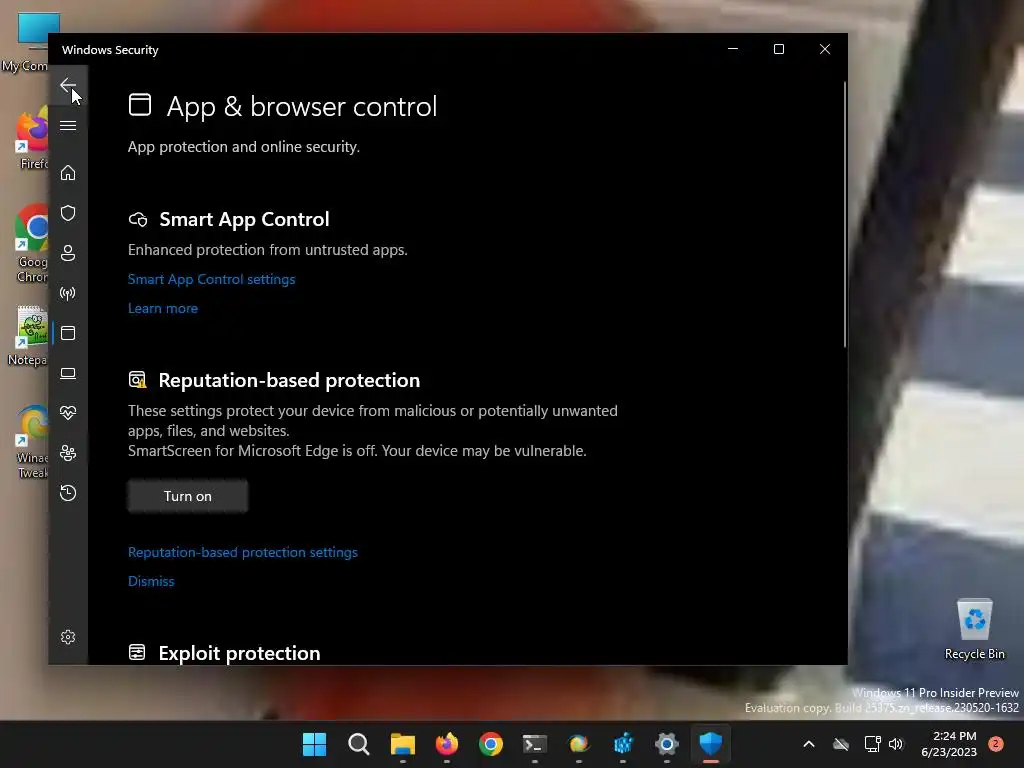Show hidden tray icons chevron
The height and width of the screenshot is (768, 1024).
click(808, 744)
